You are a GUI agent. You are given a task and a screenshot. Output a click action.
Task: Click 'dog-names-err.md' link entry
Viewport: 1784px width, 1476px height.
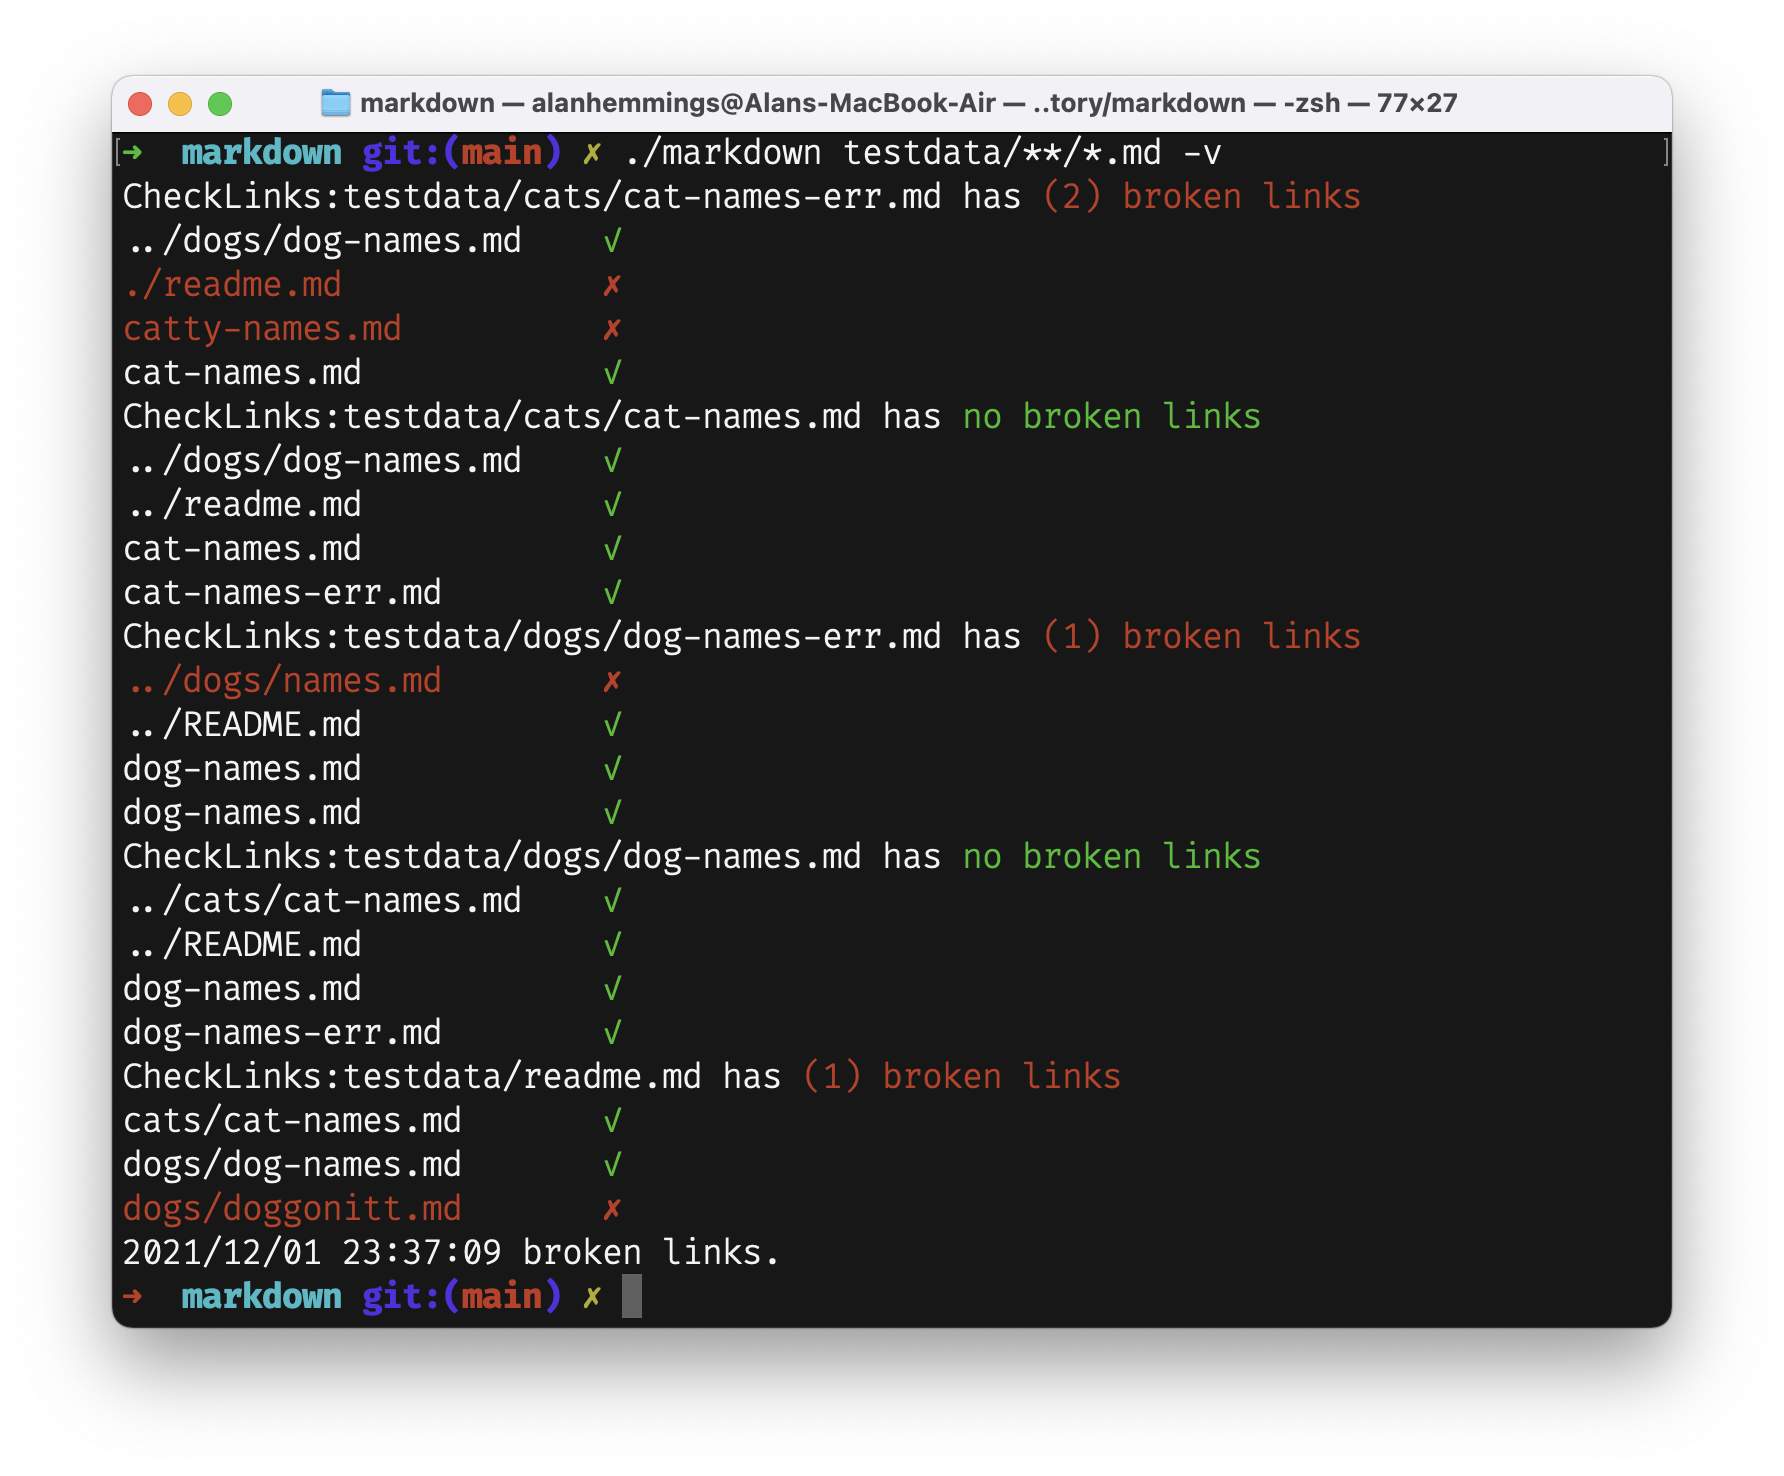tap(282, 1033)
